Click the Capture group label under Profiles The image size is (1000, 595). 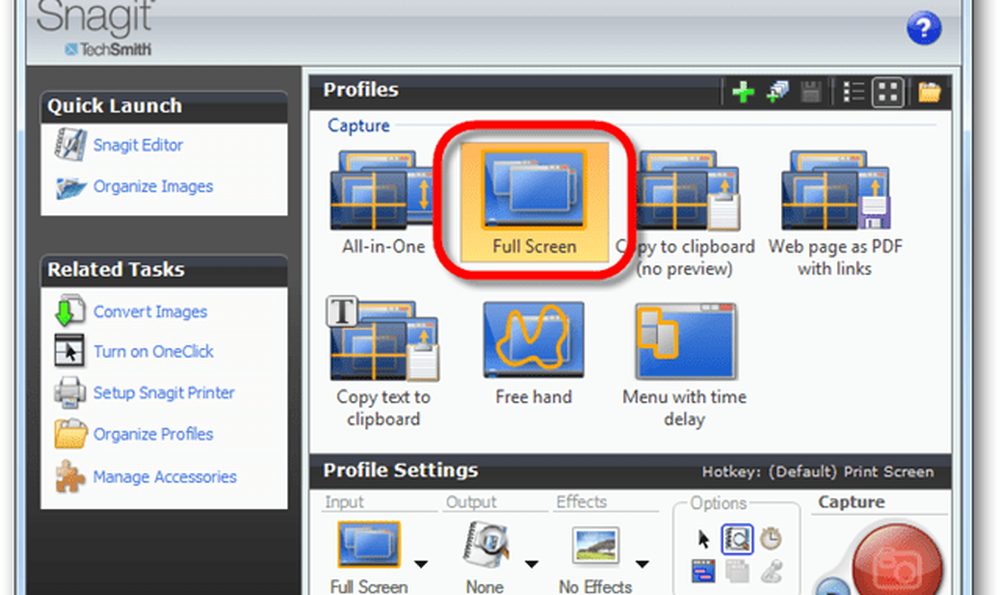tap(358, 125)
